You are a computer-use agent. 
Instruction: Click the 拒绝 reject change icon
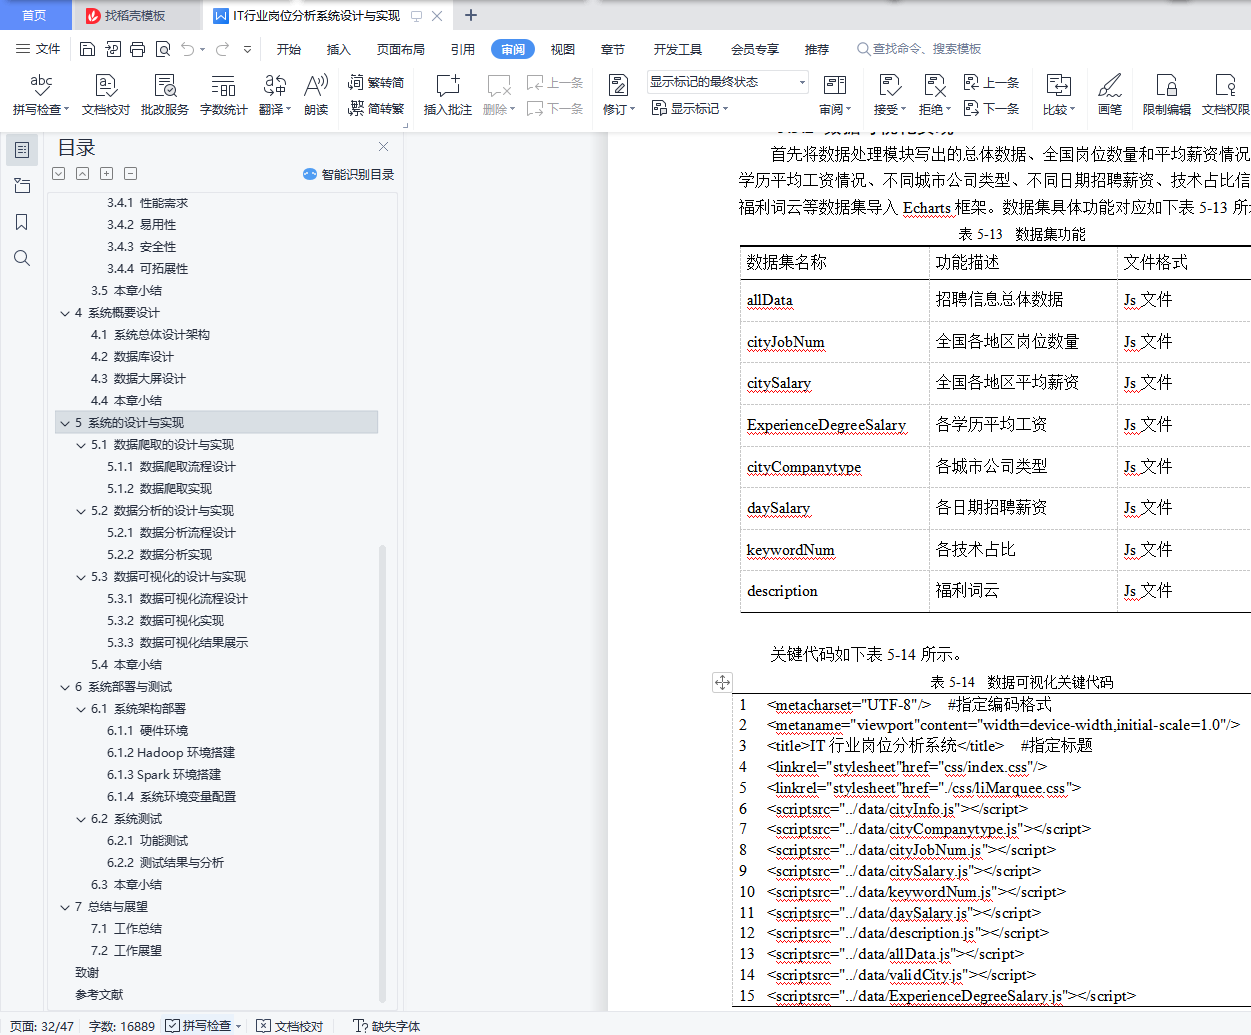click(934, 85)
